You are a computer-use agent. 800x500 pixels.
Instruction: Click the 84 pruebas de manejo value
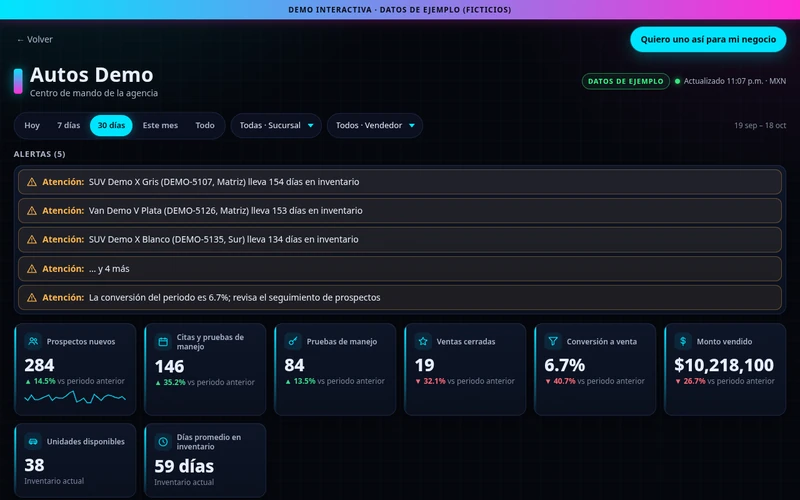294,365
